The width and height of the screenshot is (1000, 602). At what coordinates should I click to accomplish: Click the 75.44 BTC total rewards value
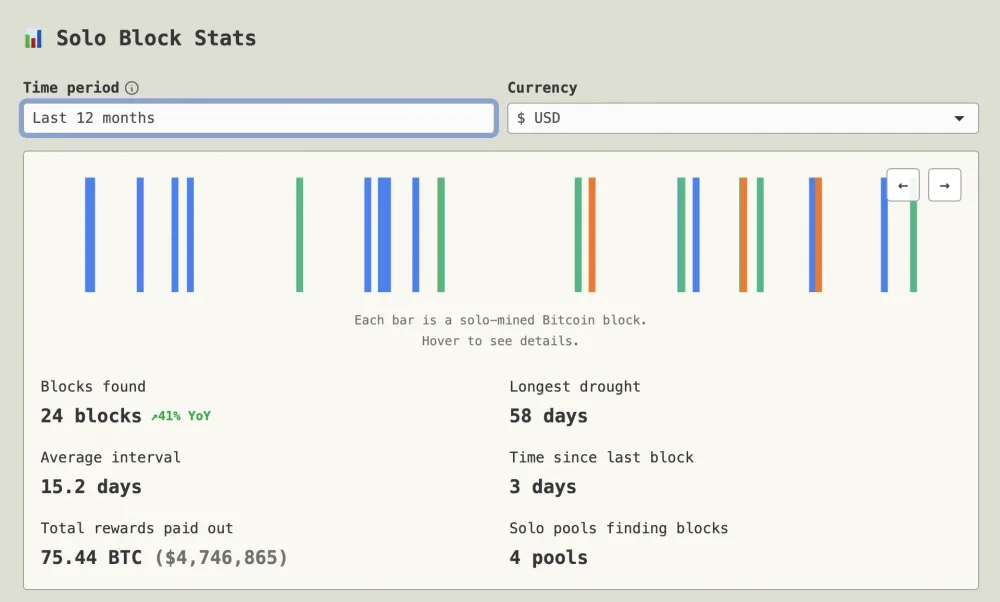tap(91, 557)
